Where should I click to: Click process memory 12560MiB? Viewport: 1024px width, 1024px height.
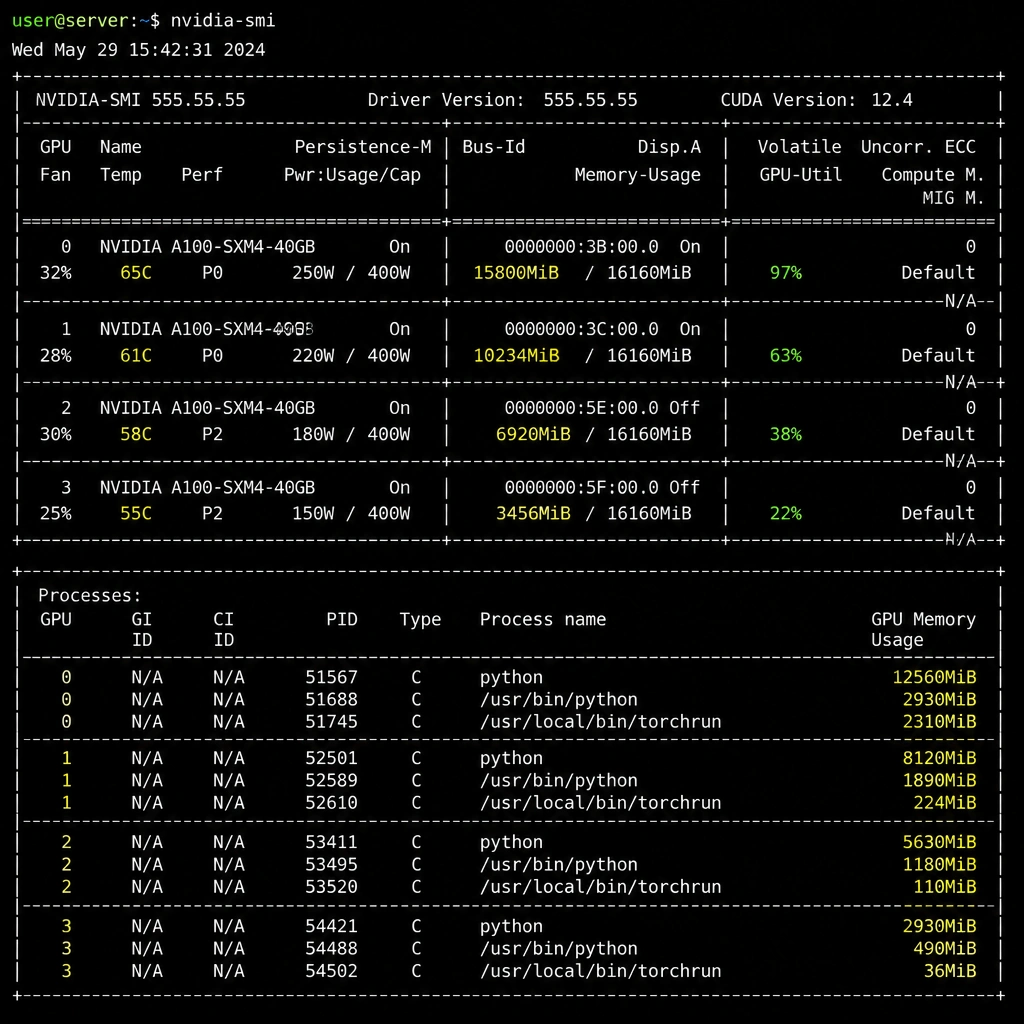point(935,677)
